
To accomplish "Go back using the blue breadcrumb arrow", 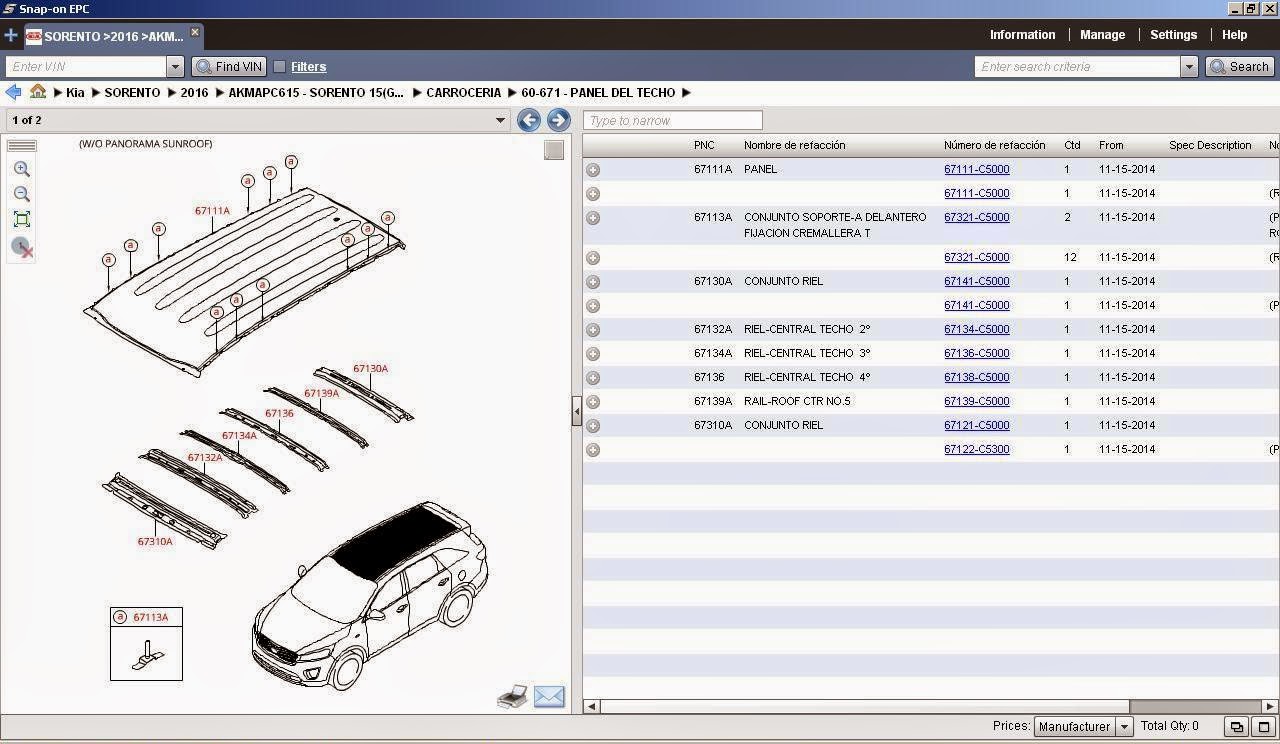I will (x=13, y=92).
